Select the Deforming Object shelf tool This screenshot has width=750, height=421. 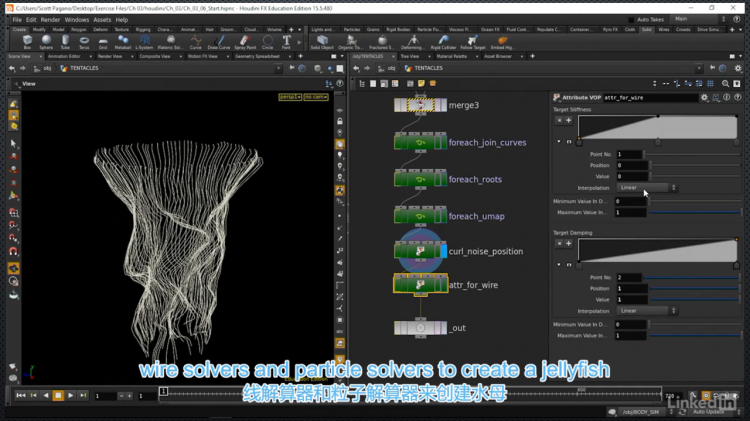click(412, 42)
